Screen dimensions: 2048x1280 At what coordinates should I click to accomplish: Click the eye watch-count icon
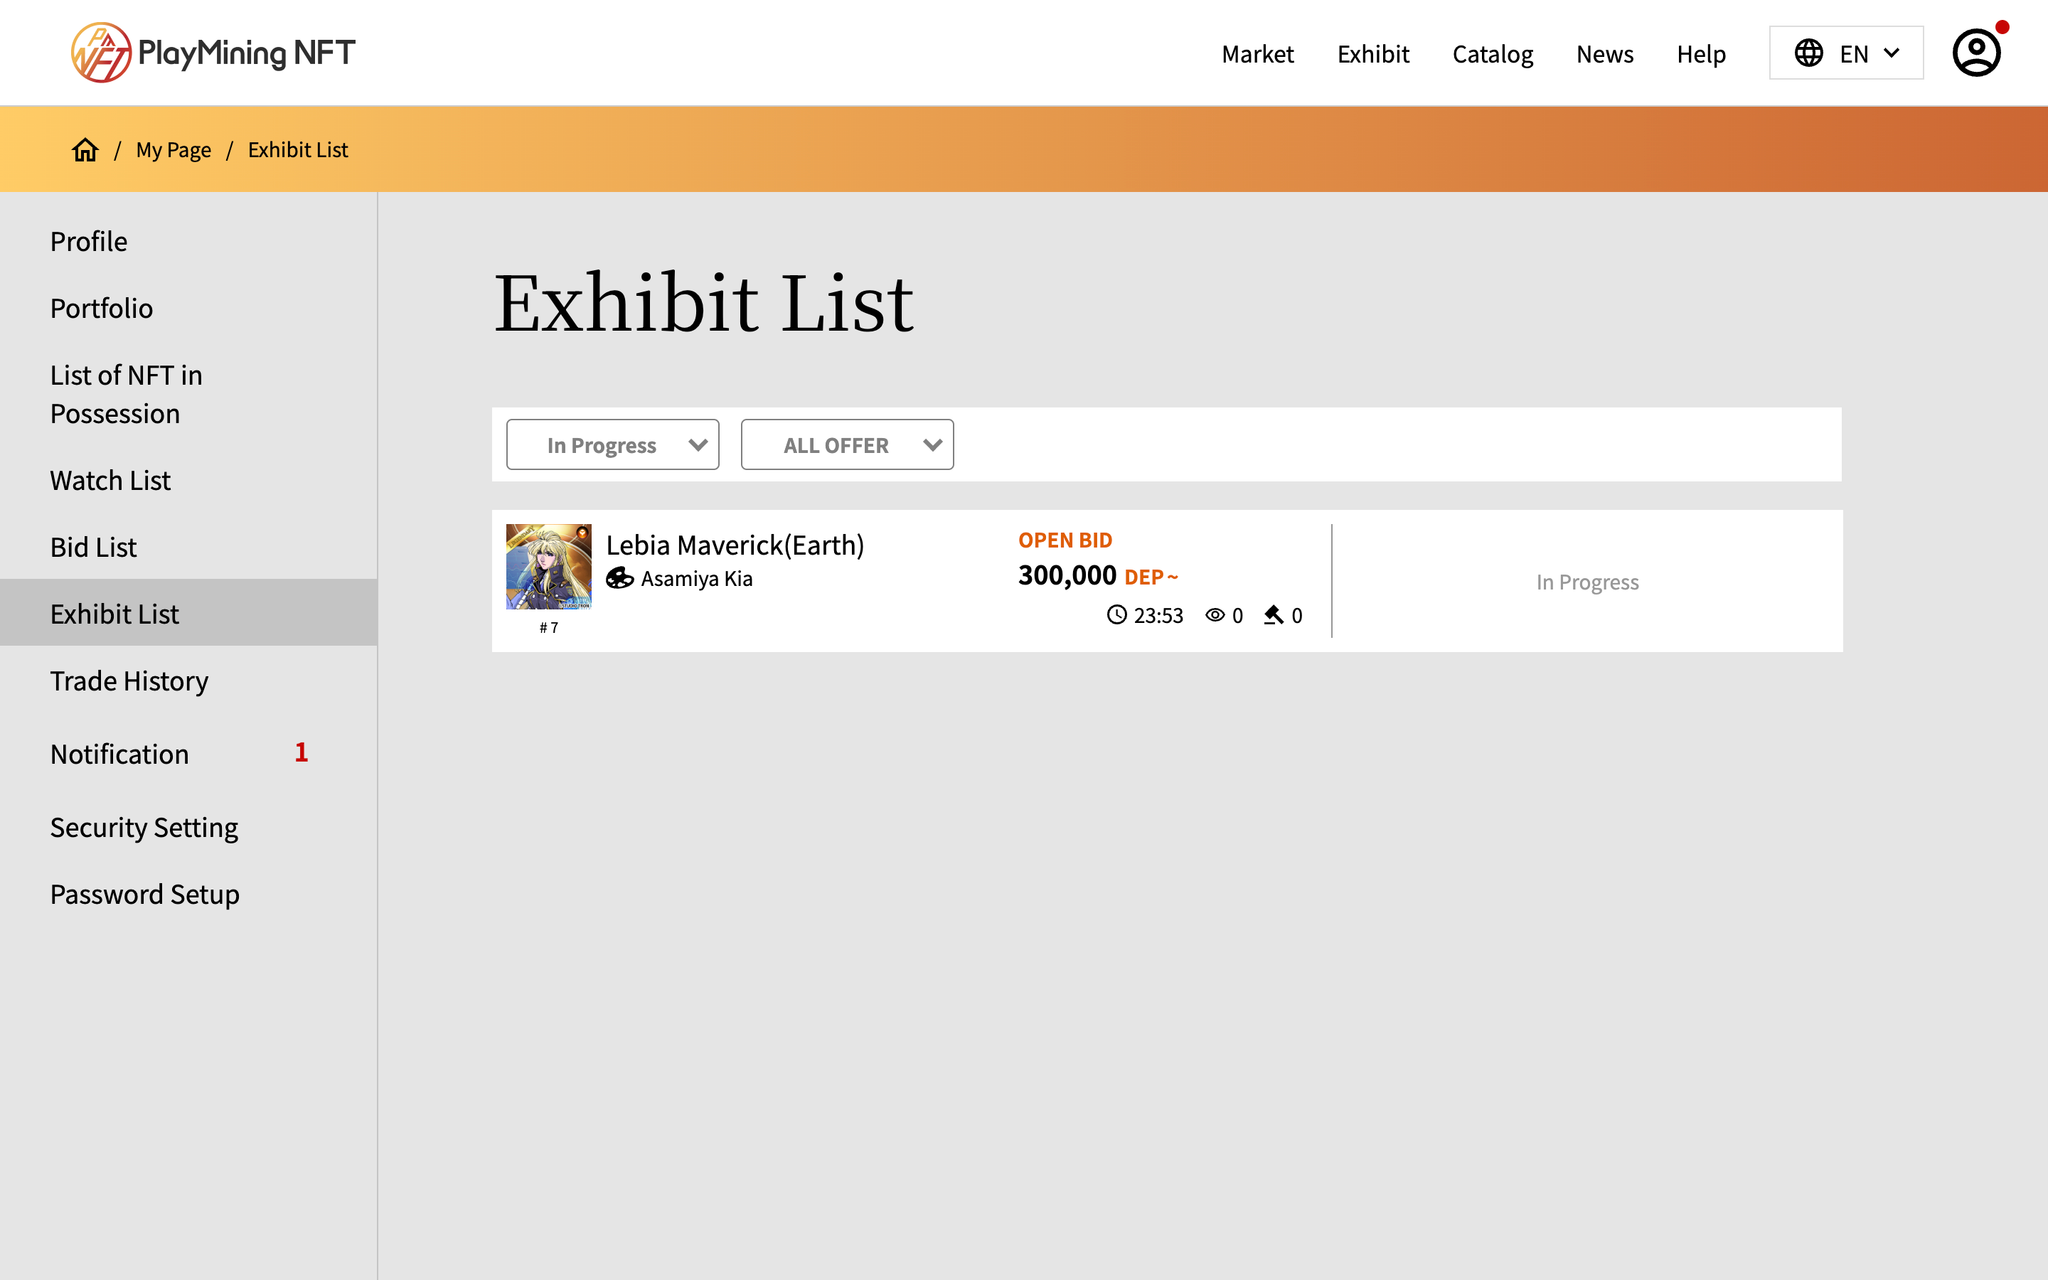pos(1215,615)
